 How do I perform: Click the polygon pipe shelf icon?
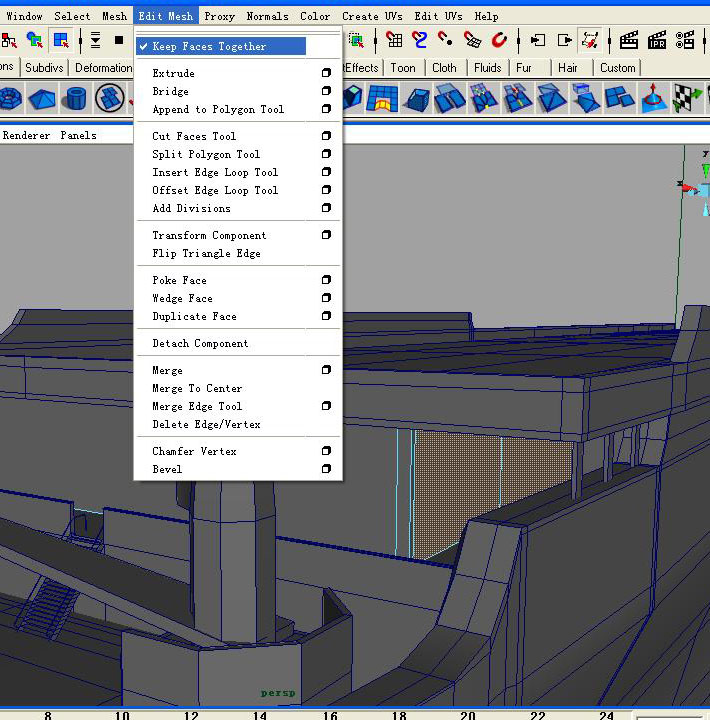pyautogui.click(x=76, y=98)
